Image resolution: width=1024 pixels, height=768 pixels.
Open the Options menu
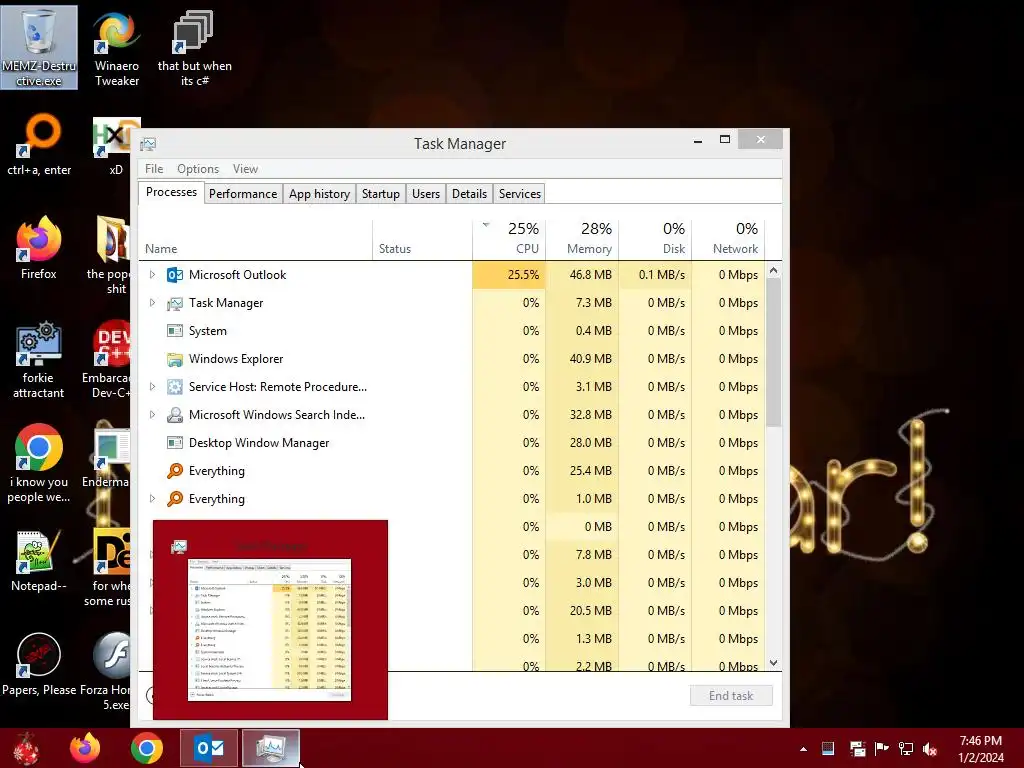[x=198, y=168]
